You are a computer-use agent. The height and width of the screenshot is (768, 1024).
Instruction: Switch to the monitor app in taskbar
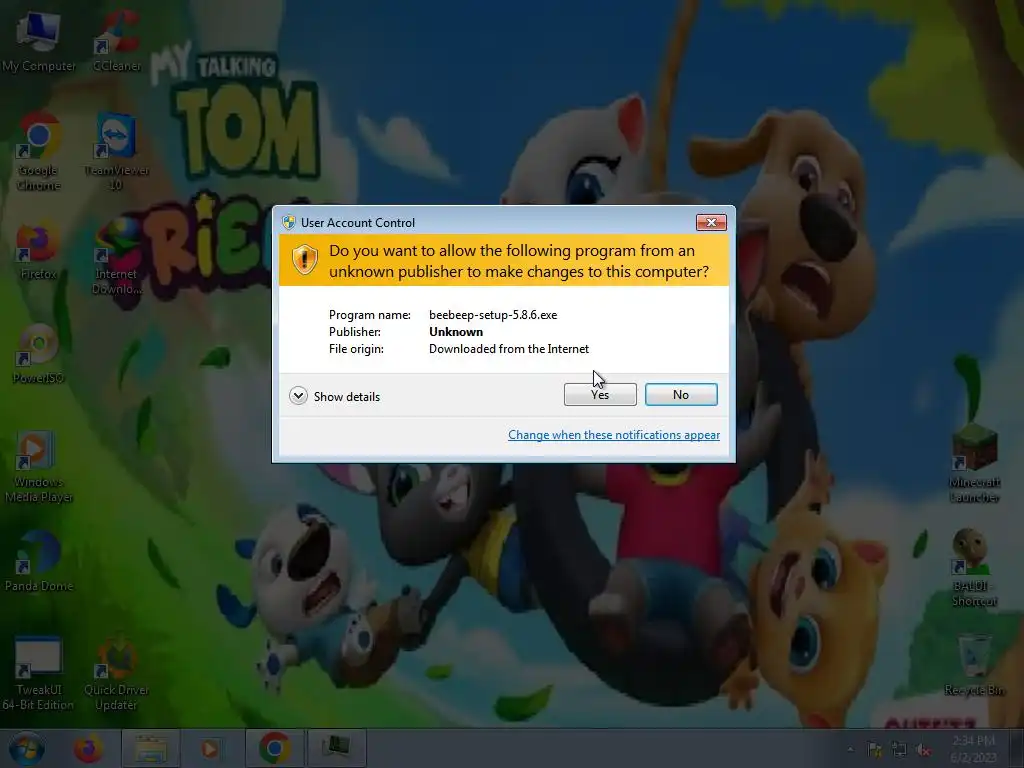pos(336,748)
